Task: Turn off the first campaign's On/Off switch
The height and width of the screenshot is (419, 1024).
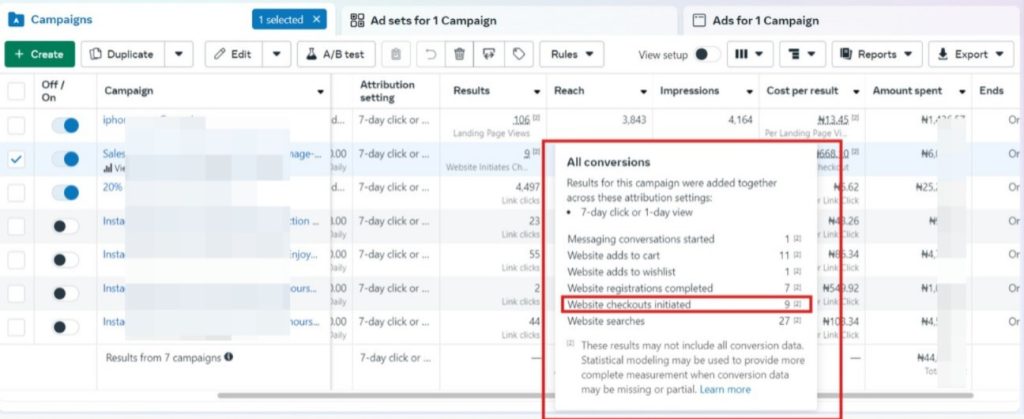Action: [x=65, y=125]
